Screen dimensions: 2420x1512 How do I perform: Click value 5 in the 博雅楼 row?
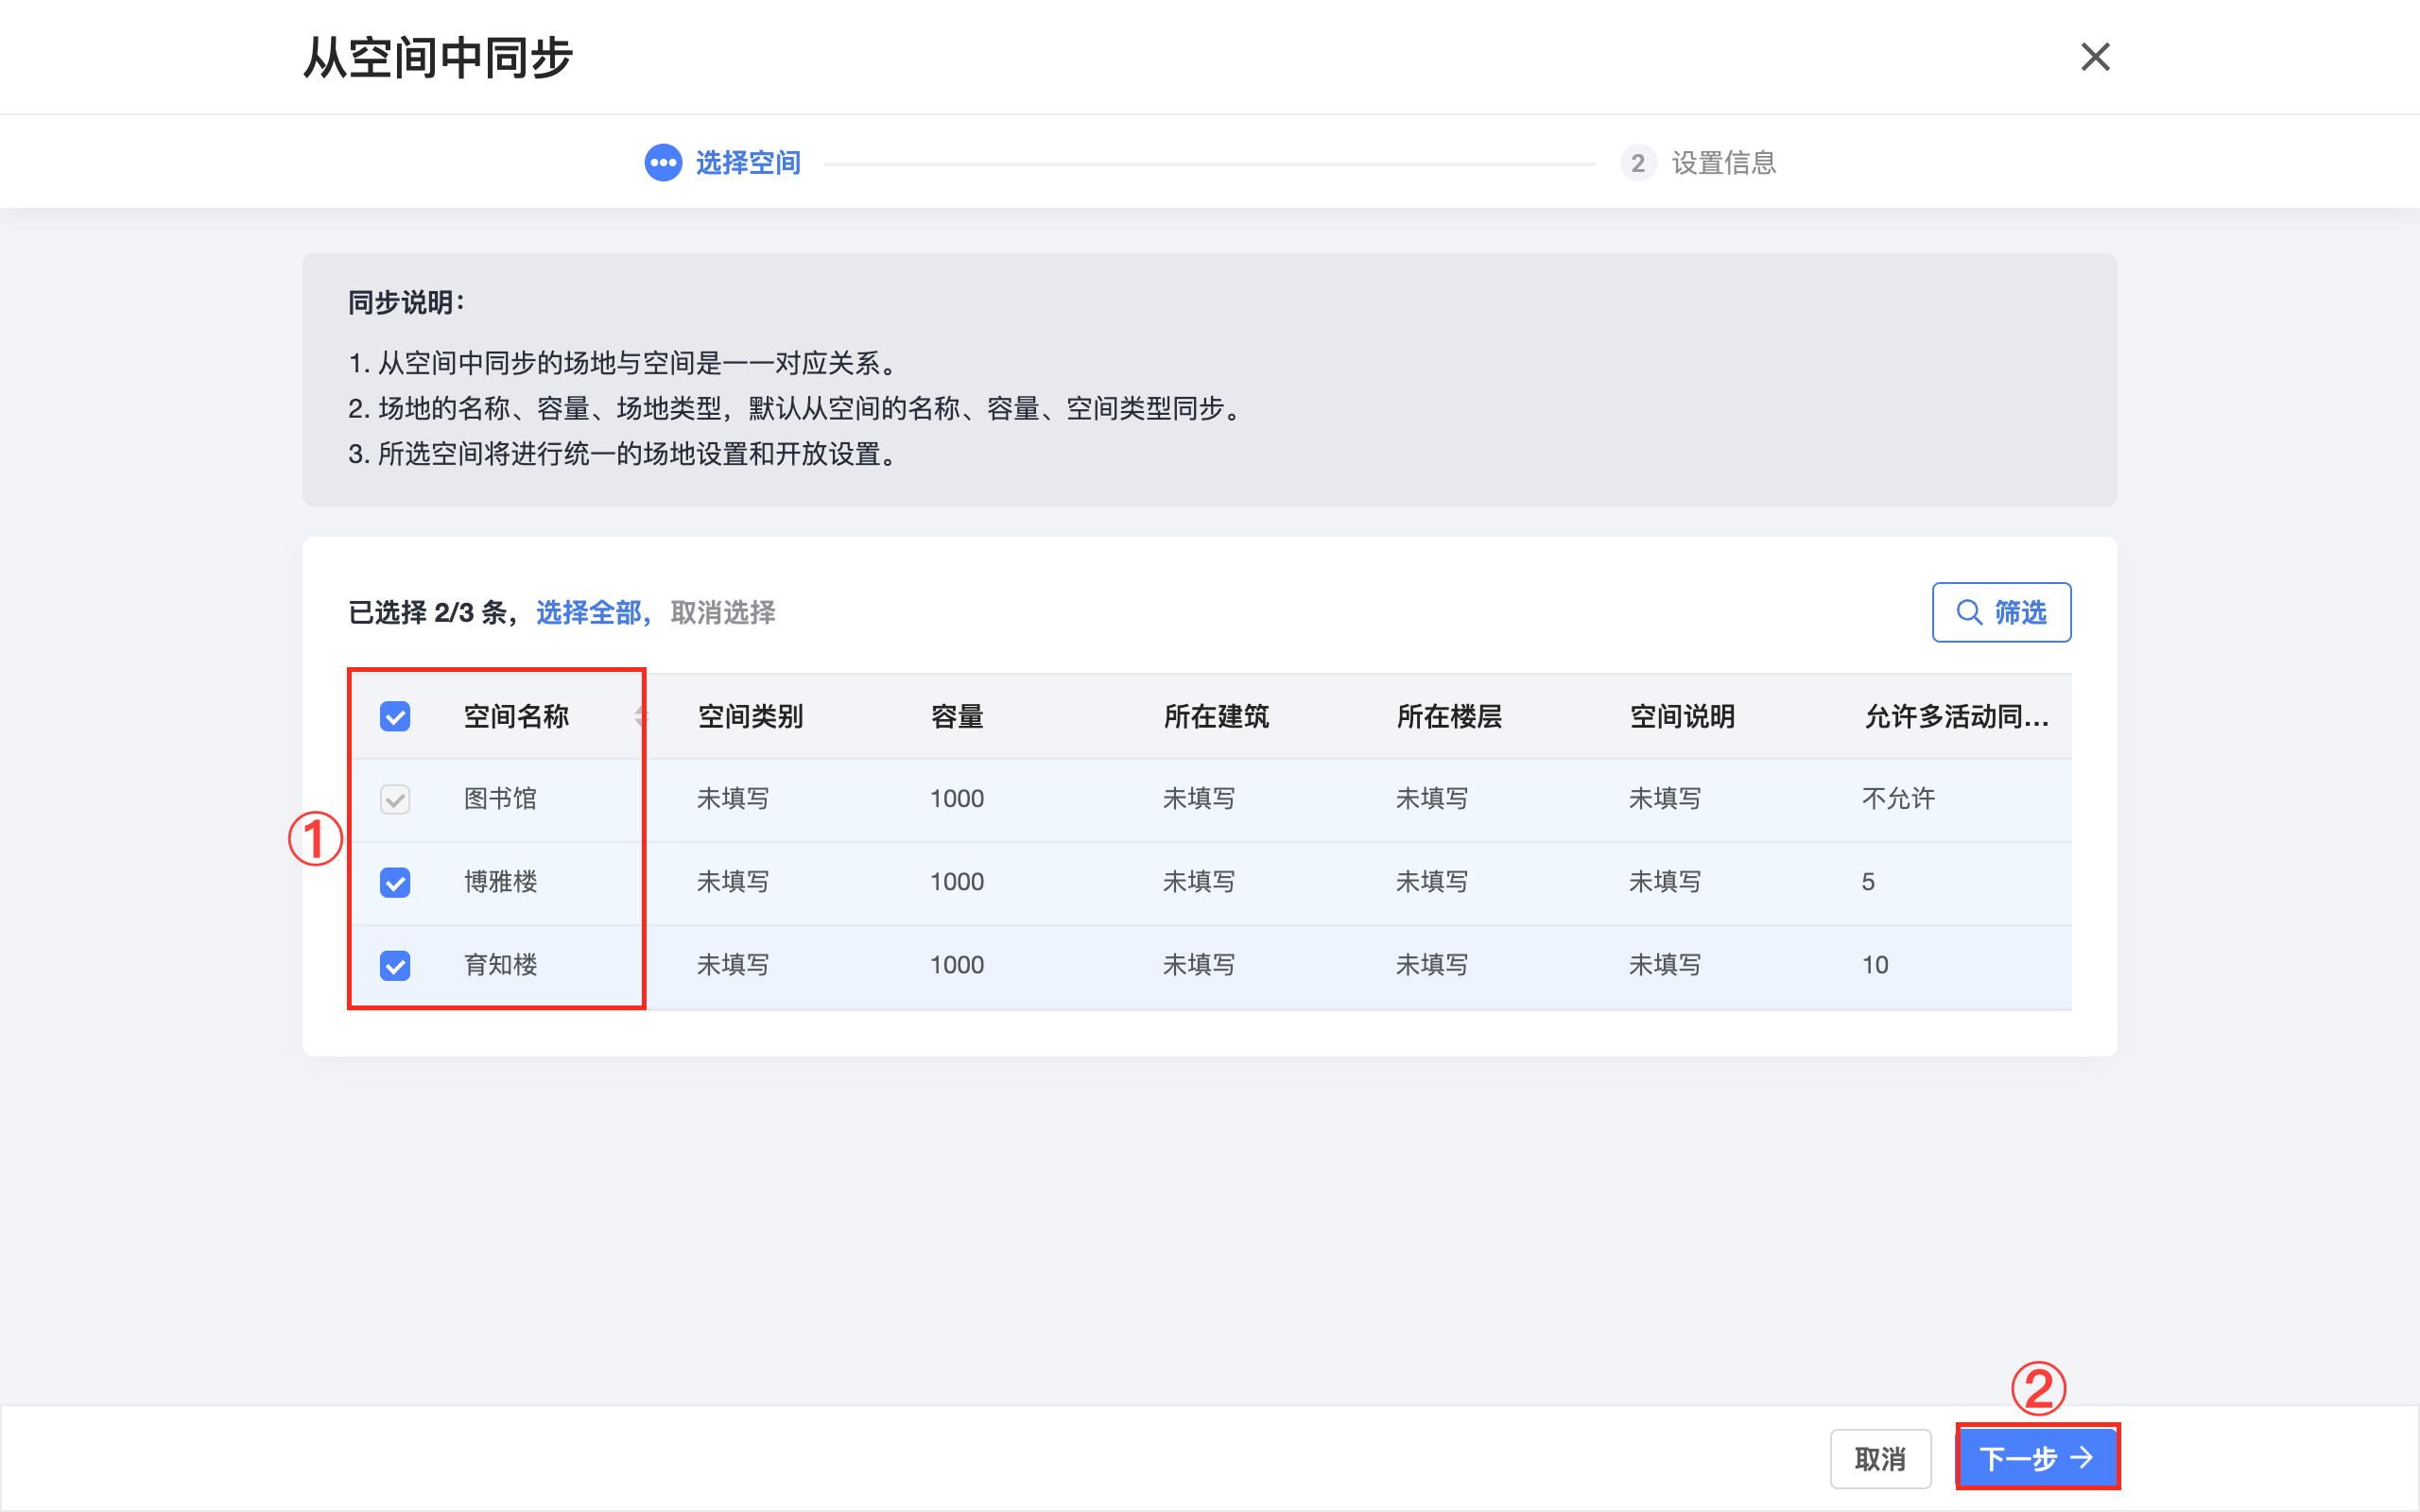click(x=1868, y=882)
